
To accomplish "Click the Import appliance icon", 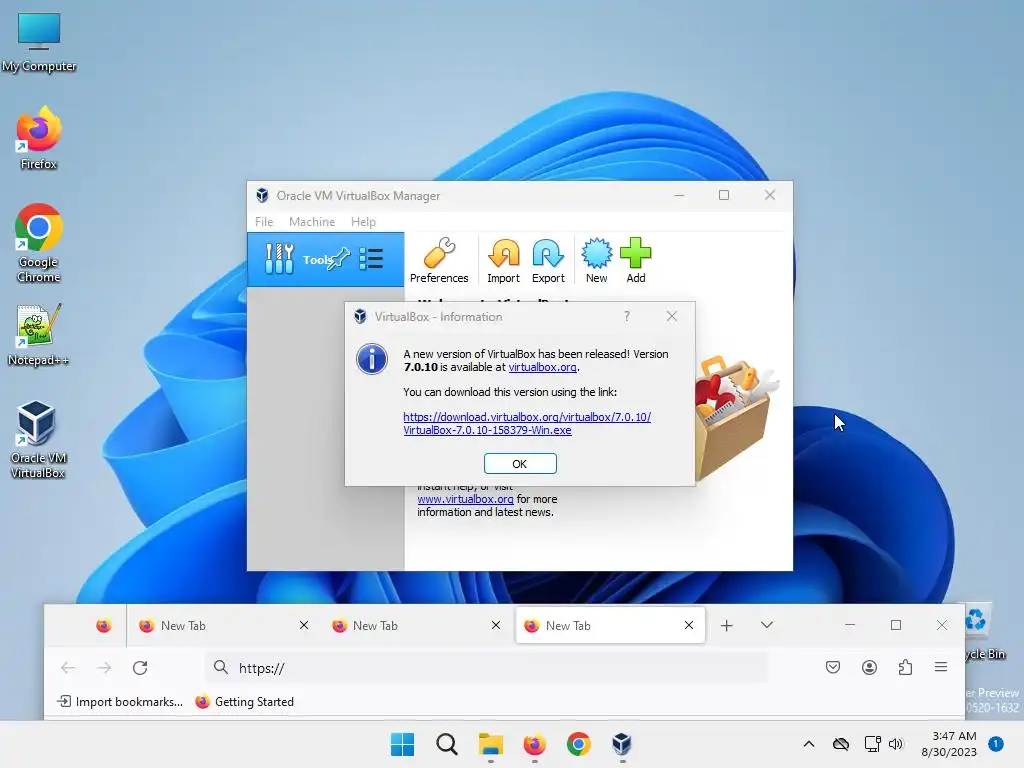I will pos(504,261).
